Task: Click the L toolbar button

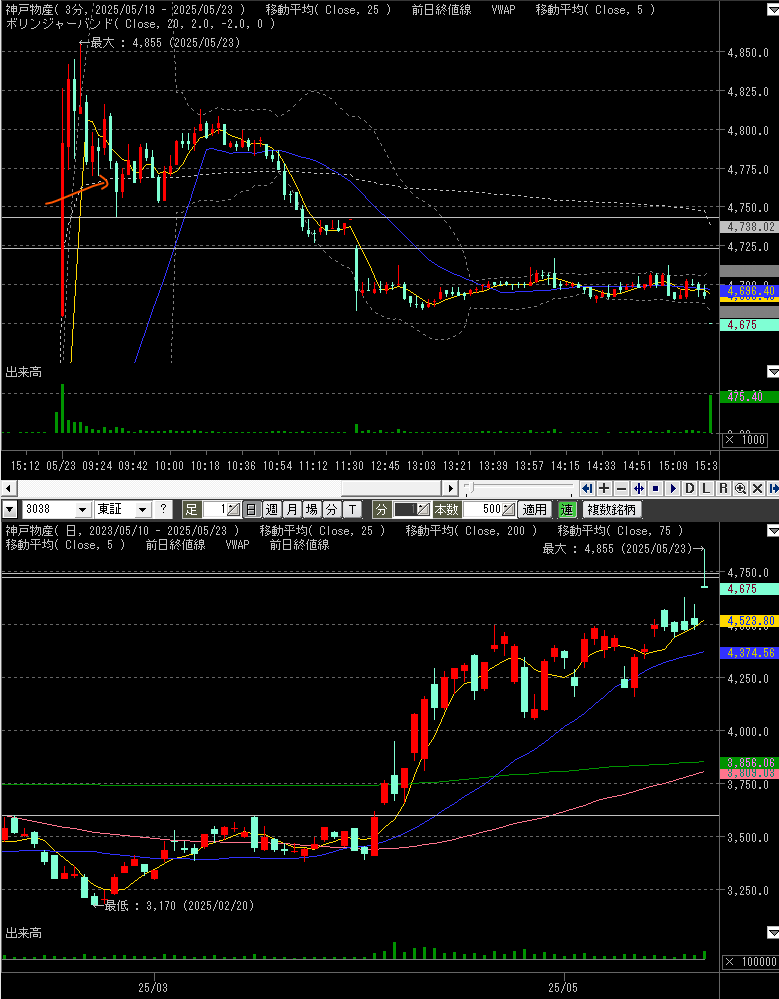Action: click(706, 489)
